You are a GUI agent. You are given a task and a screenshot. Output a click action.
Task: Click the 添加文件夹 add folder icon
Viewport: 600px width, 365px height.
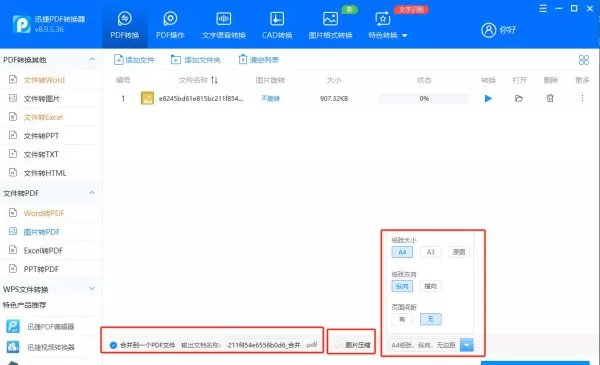click(x=176, y=60)
